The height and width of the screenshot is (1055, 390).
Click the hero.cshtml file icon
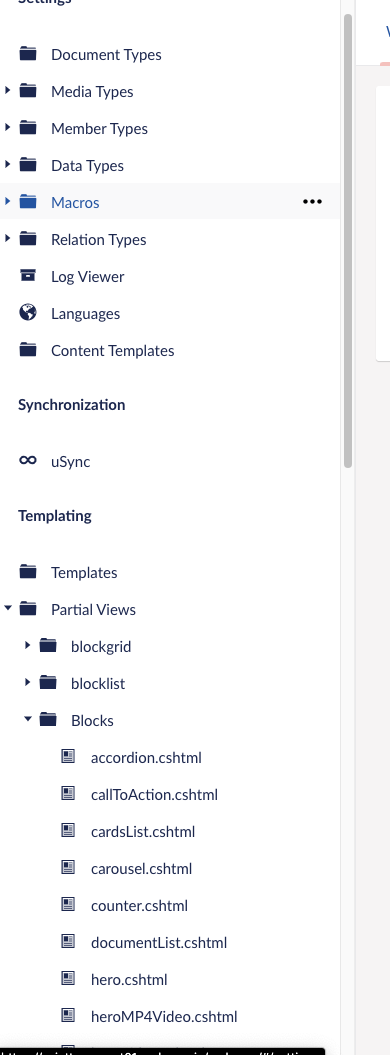tap(68, 978)
